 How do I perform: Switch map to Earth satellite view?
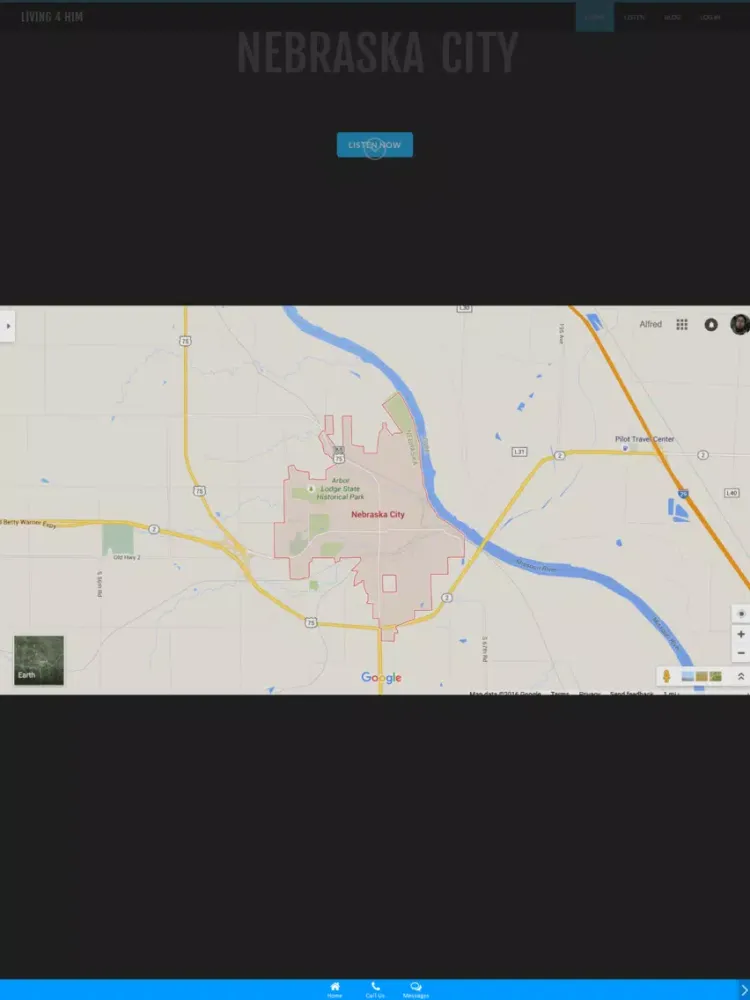[x=39, y=660]
